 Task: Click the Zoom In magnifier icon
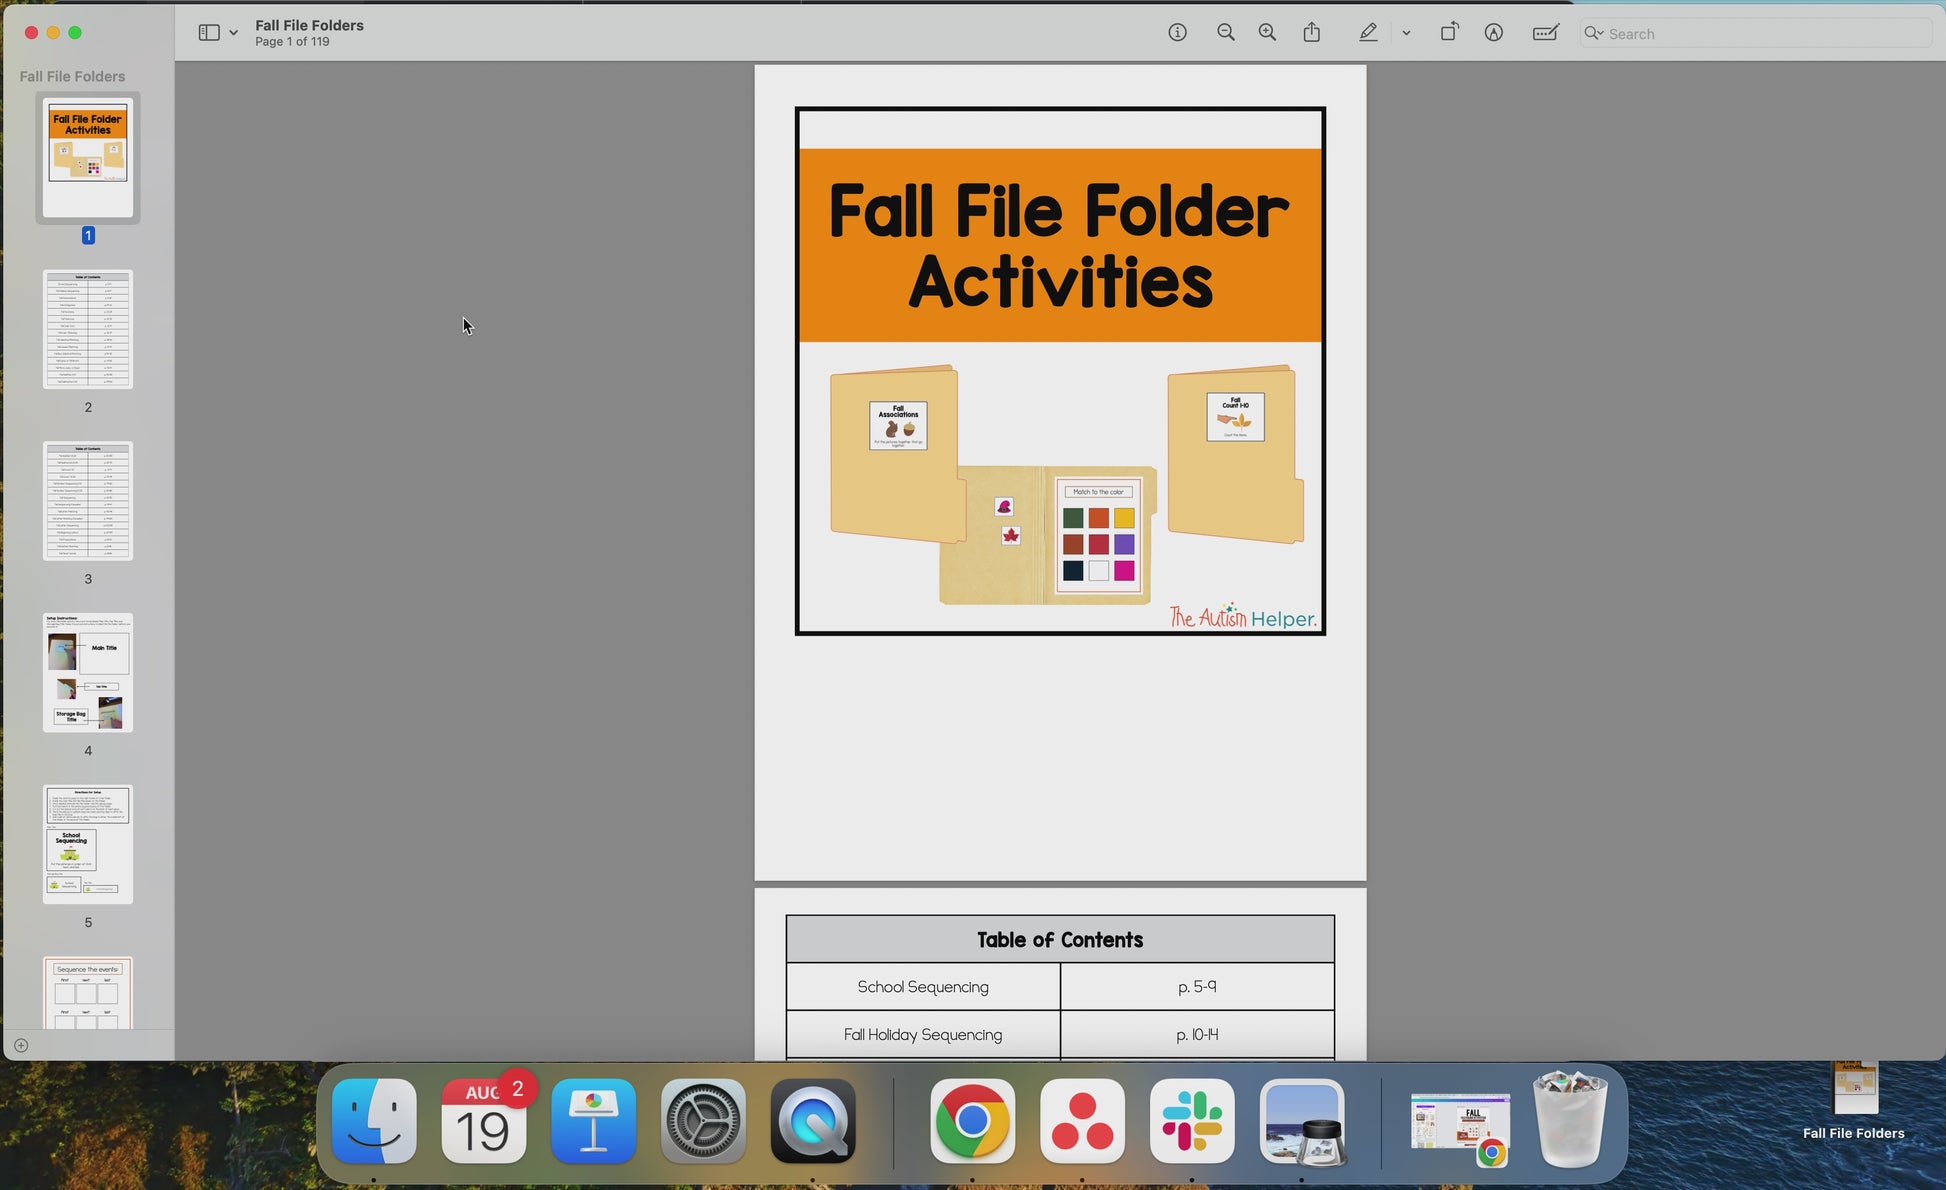[1267, 33]
